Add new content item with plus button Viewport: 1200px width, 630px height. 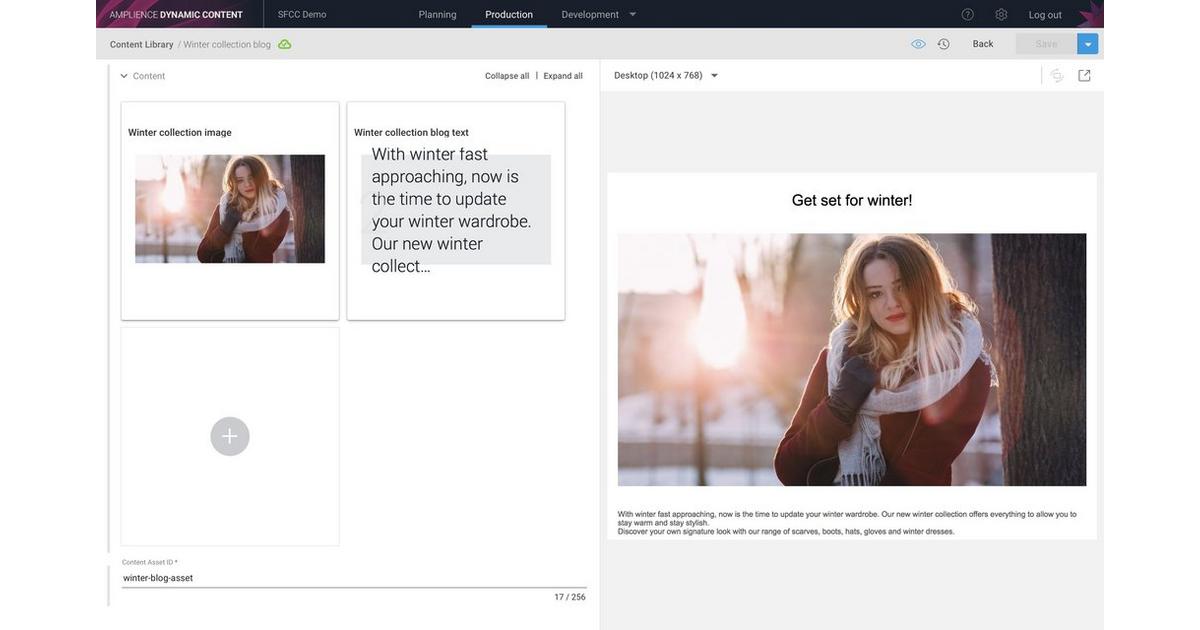pyautogui.click(x=230, y=436)
